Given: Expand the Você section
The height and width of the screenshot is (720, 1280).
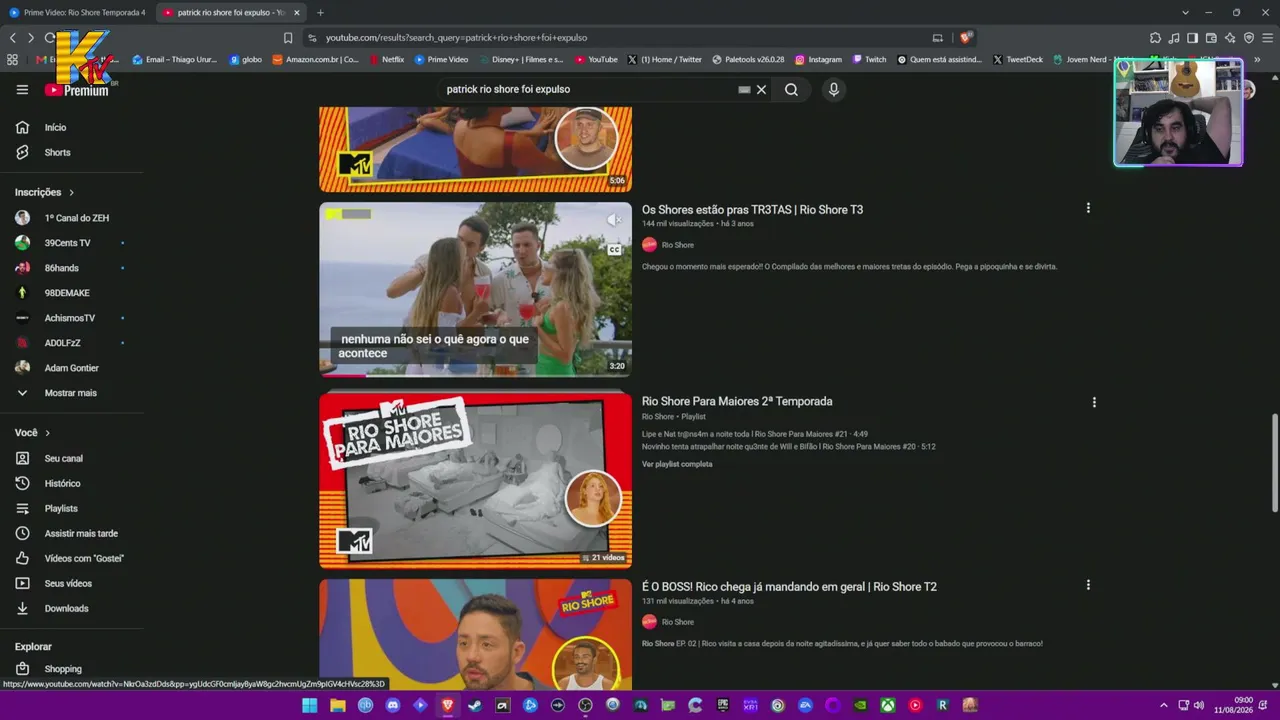Looking at the screenshot, I should (x=32, y=433).
